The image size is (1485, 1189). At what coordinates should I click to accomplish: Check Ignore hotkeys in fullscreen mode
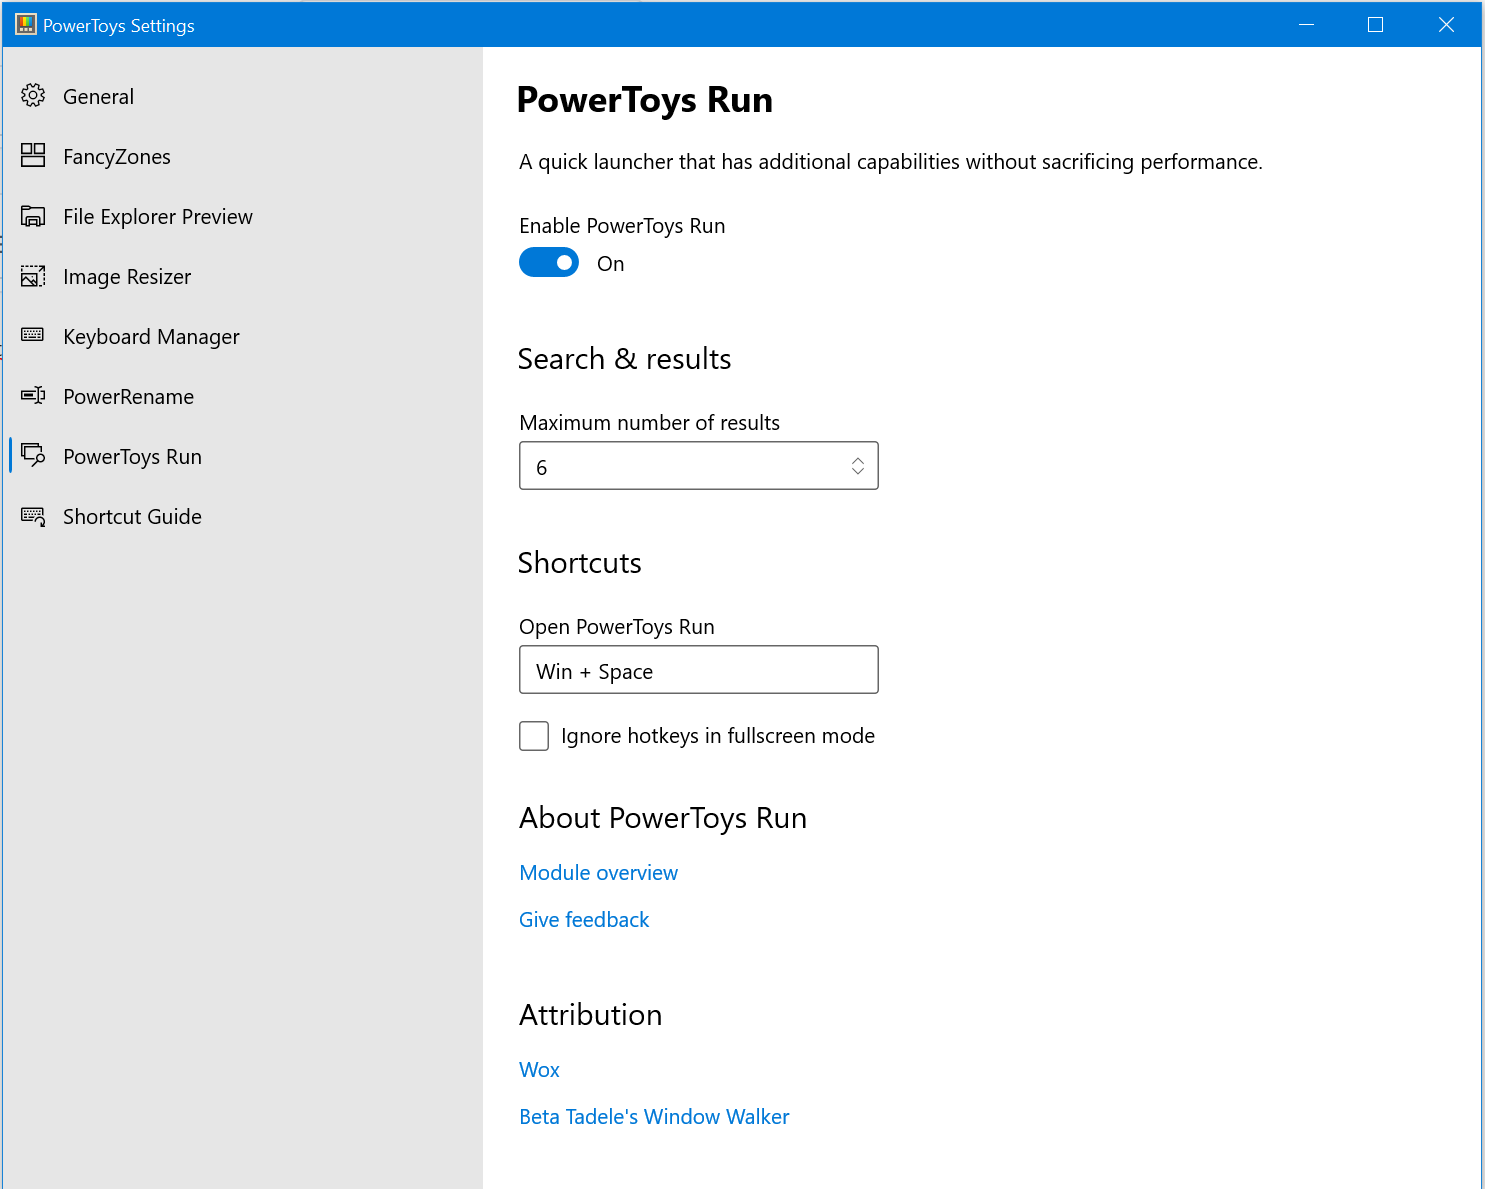point(533,735)
